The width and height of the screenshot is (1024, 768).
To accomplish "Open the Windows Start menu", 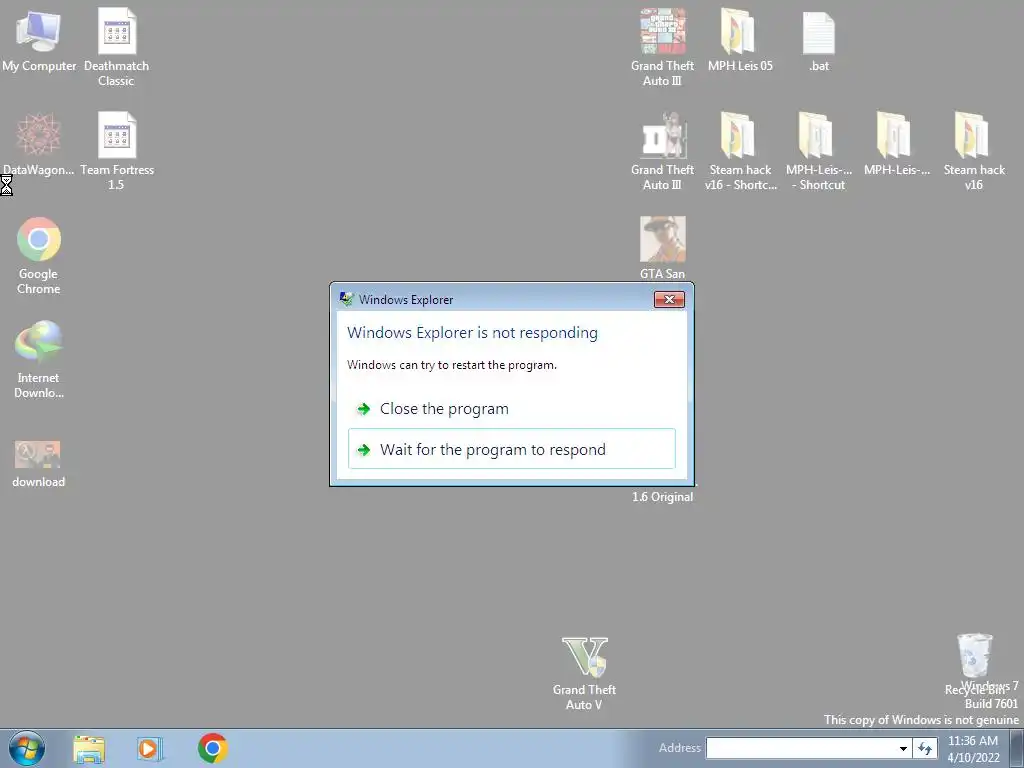I will point(27,748).
